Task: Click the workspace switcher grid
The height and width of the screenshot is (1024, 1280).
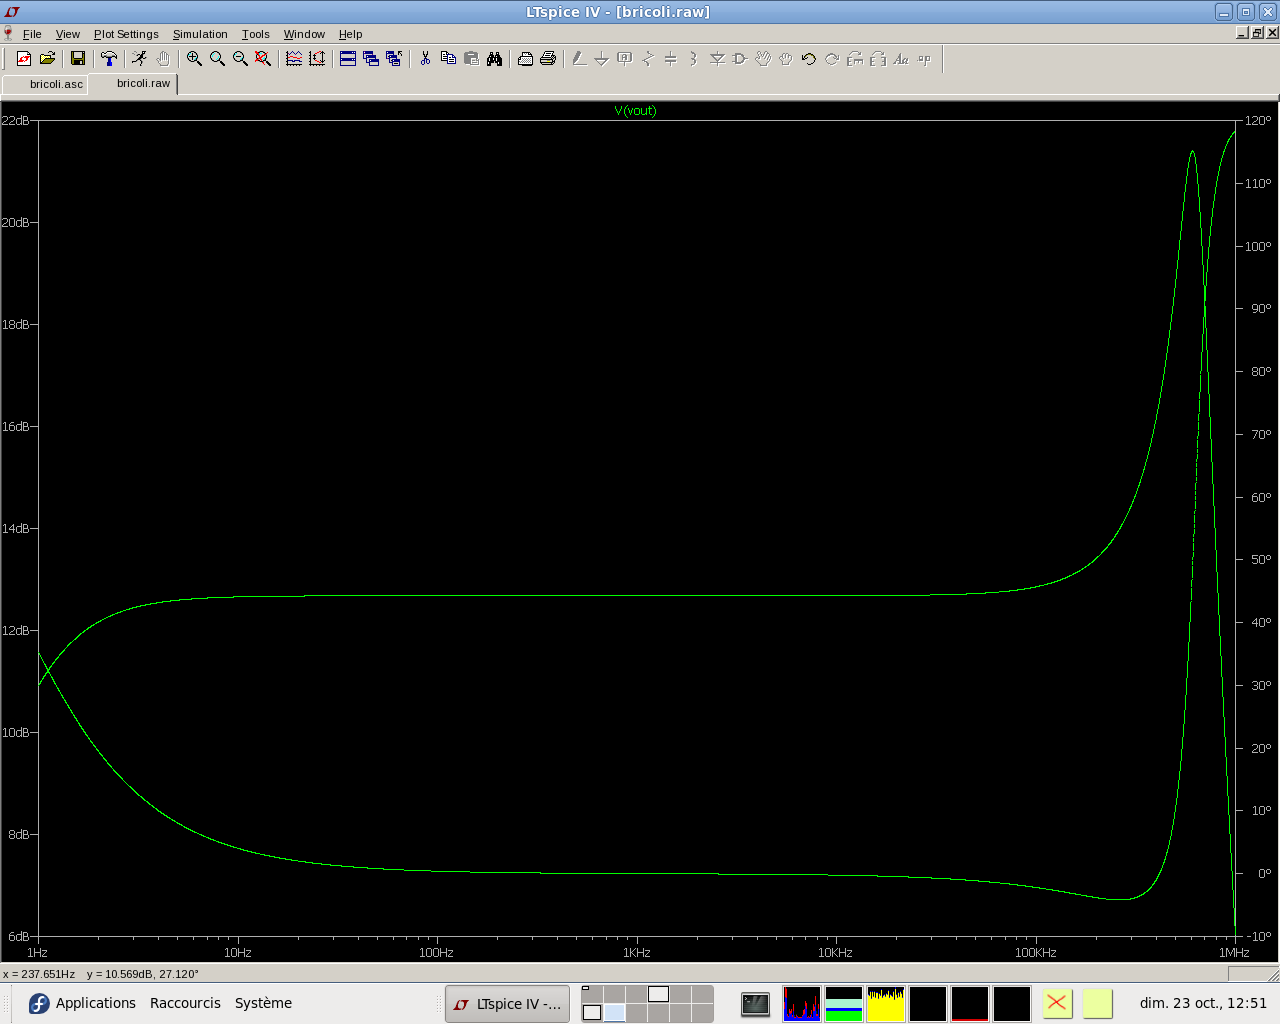Action: click(647, 1004)
